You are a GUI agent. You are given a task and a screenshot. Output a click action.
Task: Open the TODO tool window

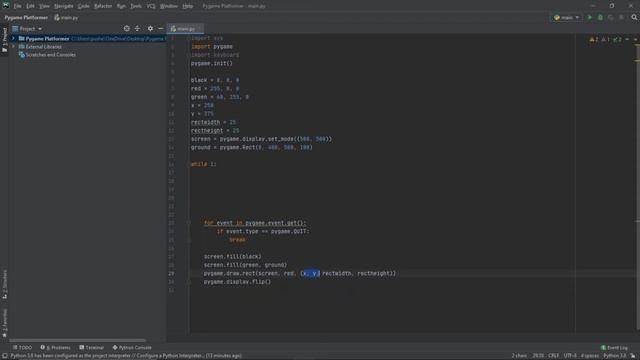(22, 348)
